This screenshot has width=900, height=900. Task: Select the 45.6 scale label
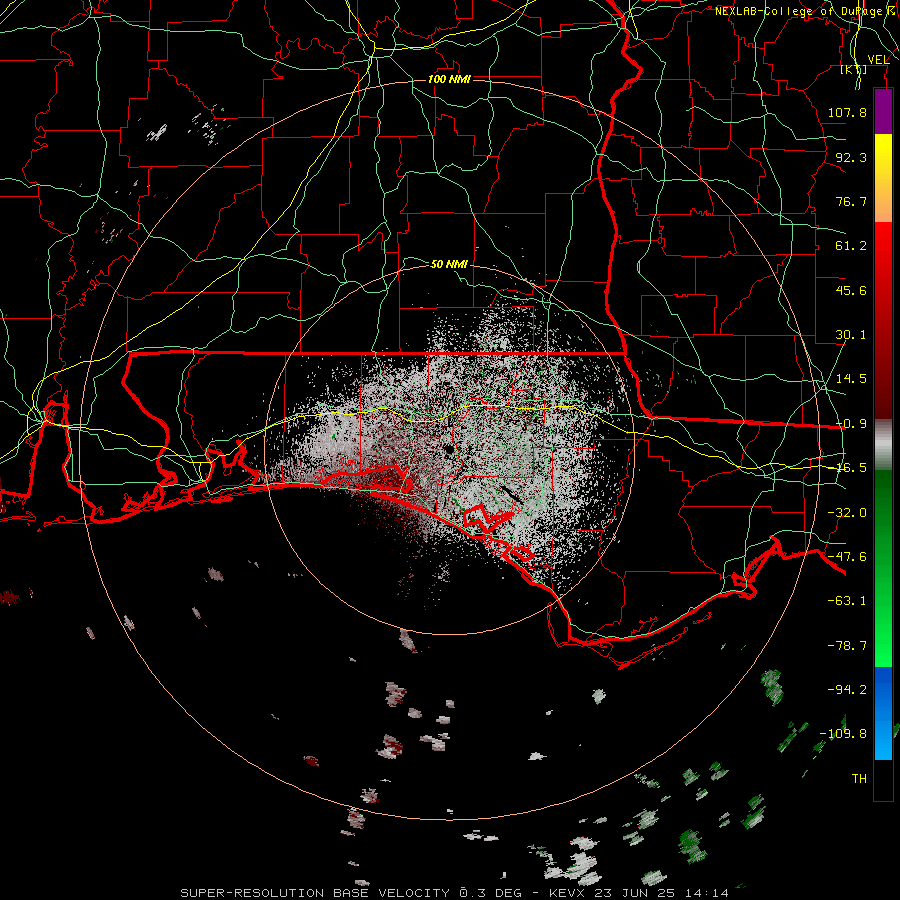[851, 290]
